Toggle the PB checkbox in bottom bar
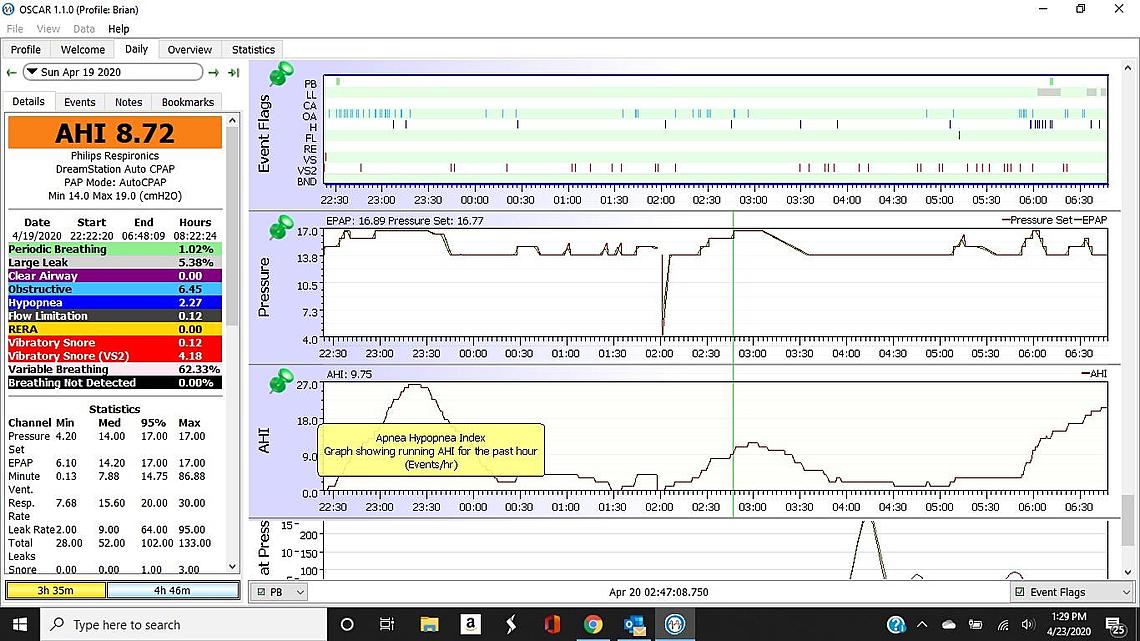This screenshot has width=1140, height=641. [x=262, y=592]
